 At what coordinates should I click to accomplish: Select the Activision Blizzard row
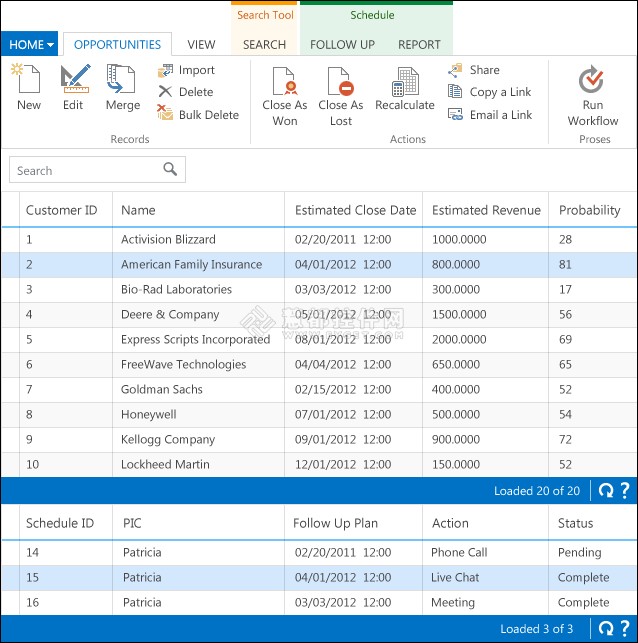click(x=319, y=239)
